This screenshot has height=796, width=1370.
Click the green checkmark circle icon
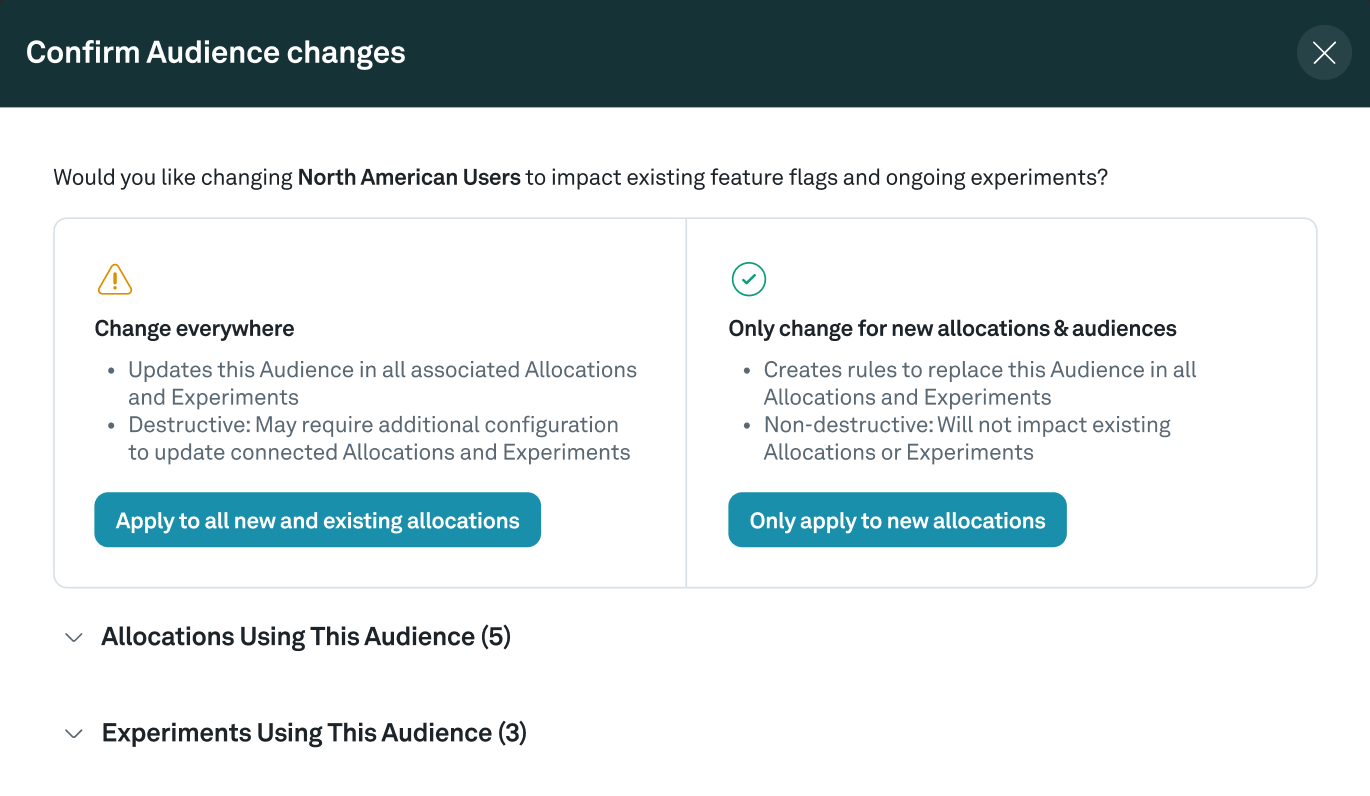click(749, 280)
